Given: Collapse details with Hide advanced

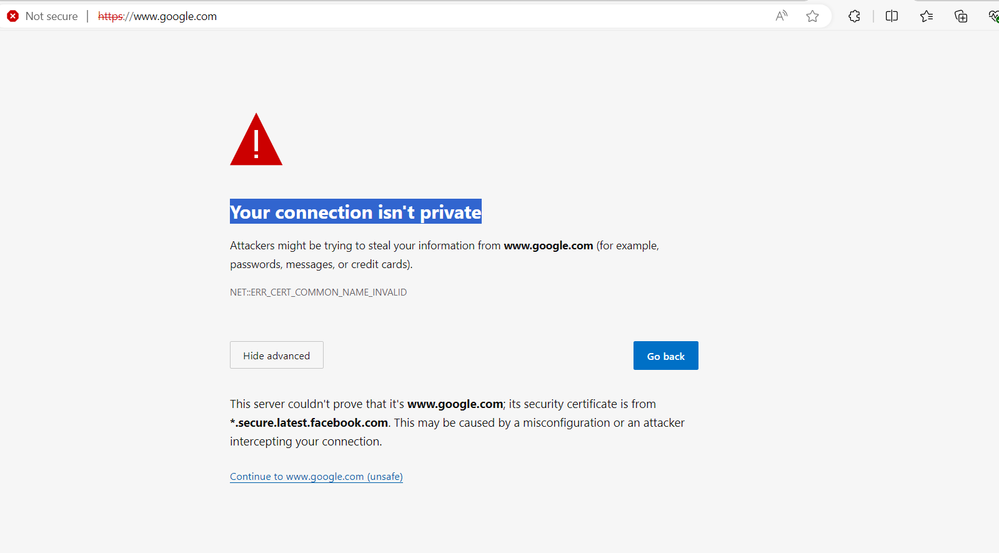Looking at the screenshot, I should pos(276,355).
